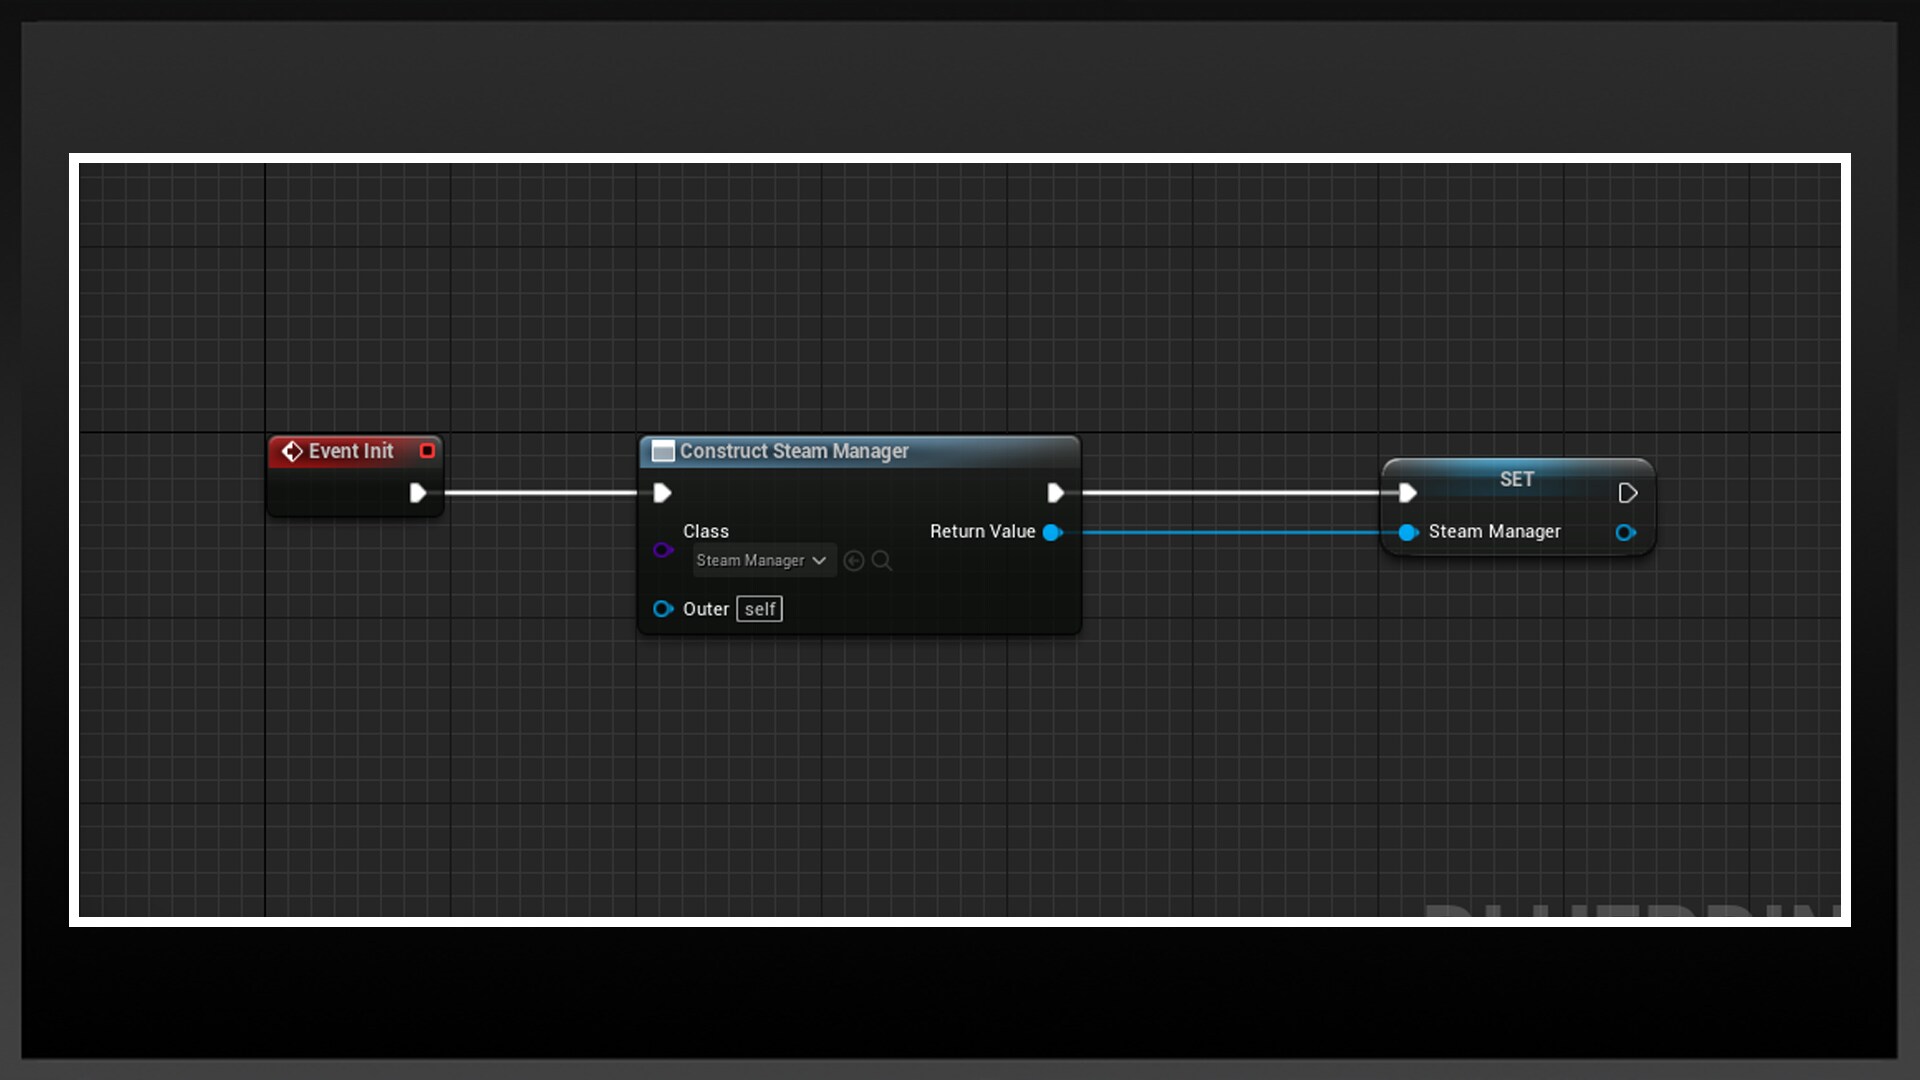Click the red delegate pin on Event Init
Image resolution: width=1920 pixels, height=1080 pixels.
pyautogui.click(x=427, y=451)
